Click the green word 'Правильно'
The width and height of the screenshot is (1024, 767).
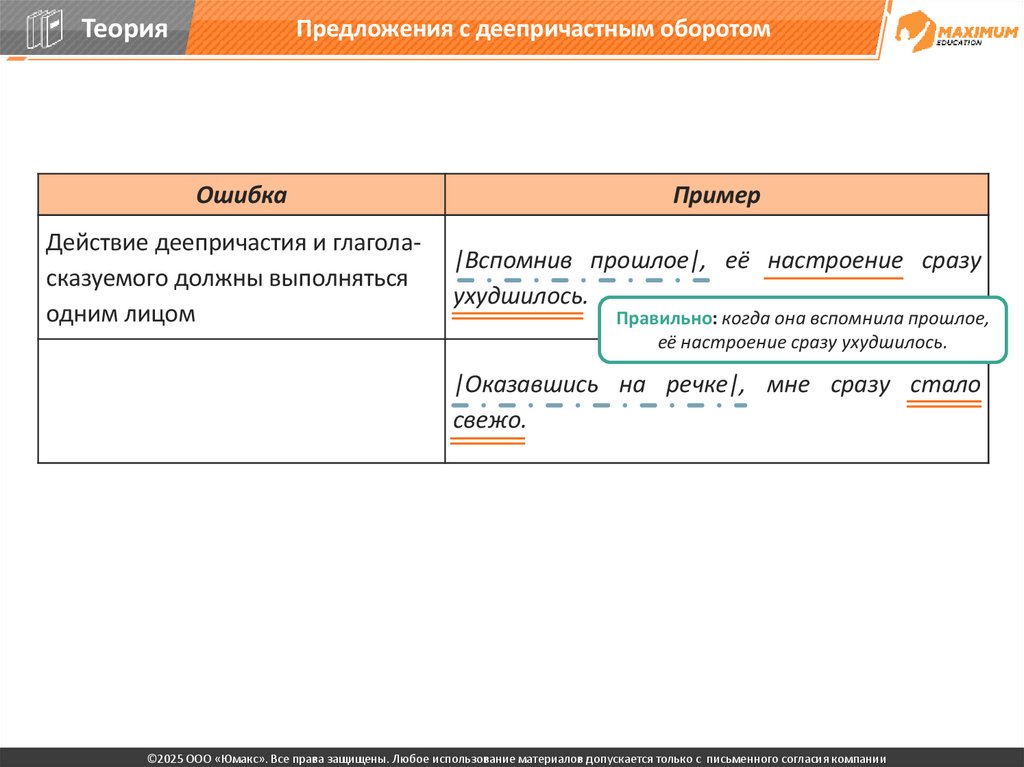664,318
